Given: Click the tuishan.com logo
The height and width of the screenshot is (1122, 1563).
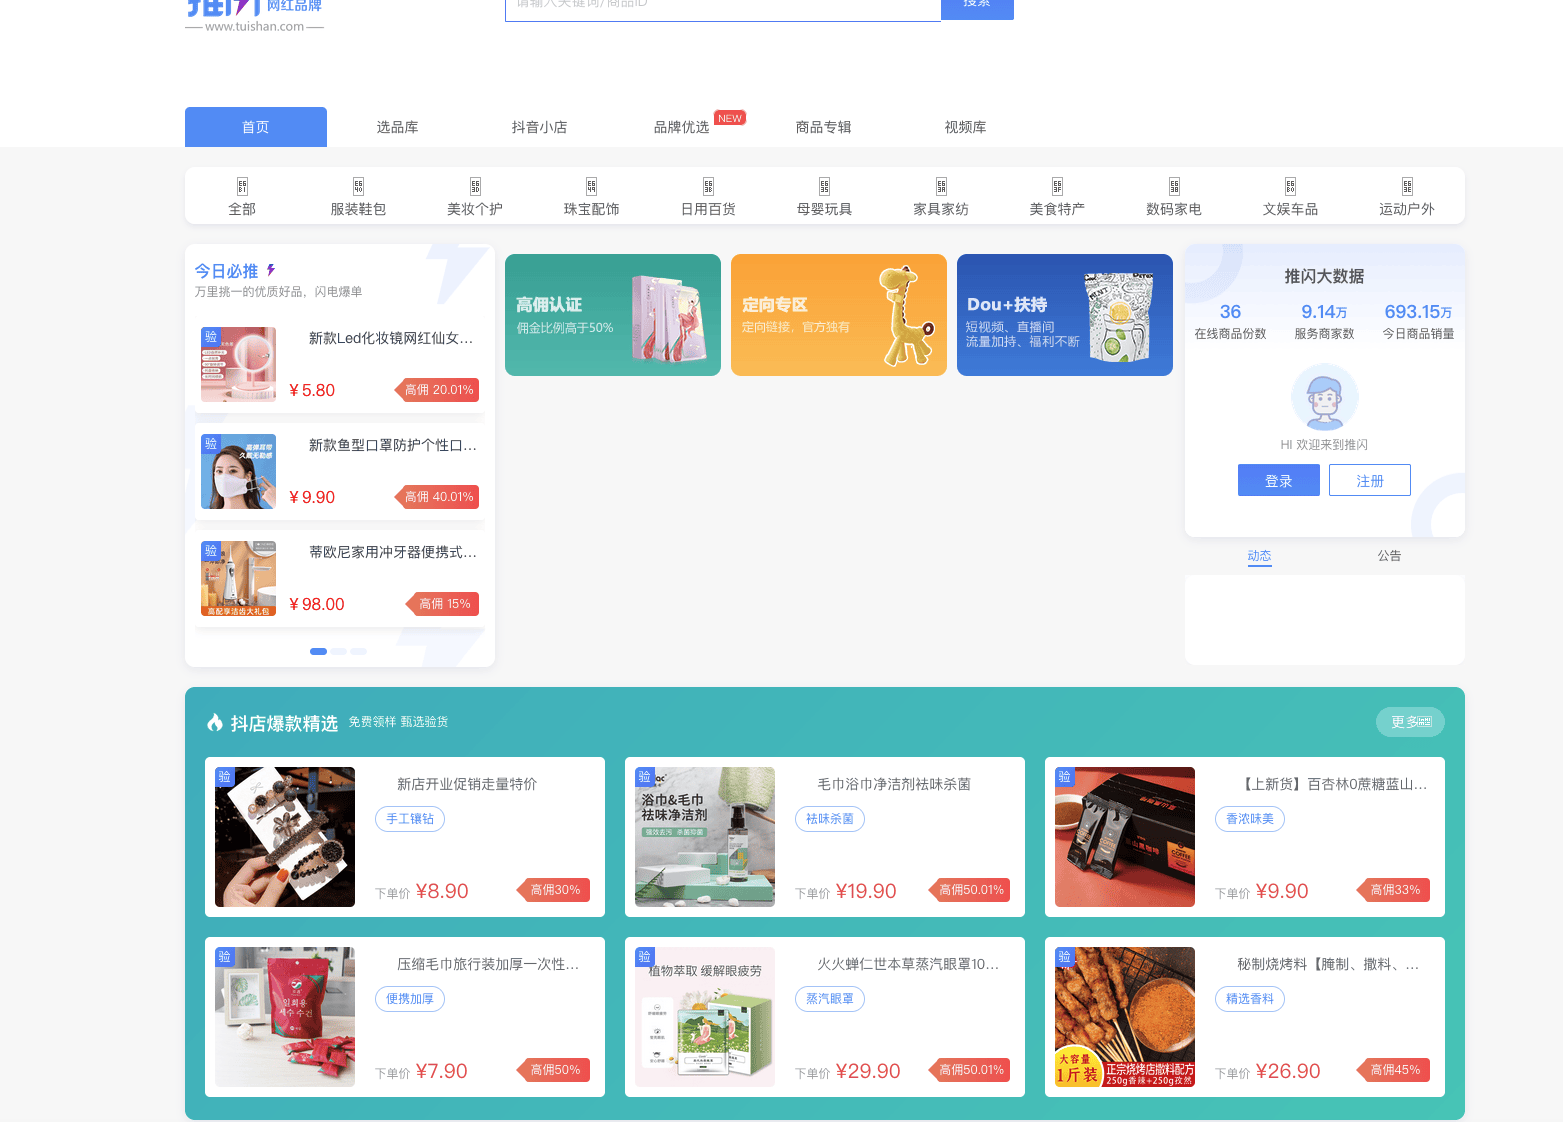Looking at the screenshot, I should (x=254, y=16).
